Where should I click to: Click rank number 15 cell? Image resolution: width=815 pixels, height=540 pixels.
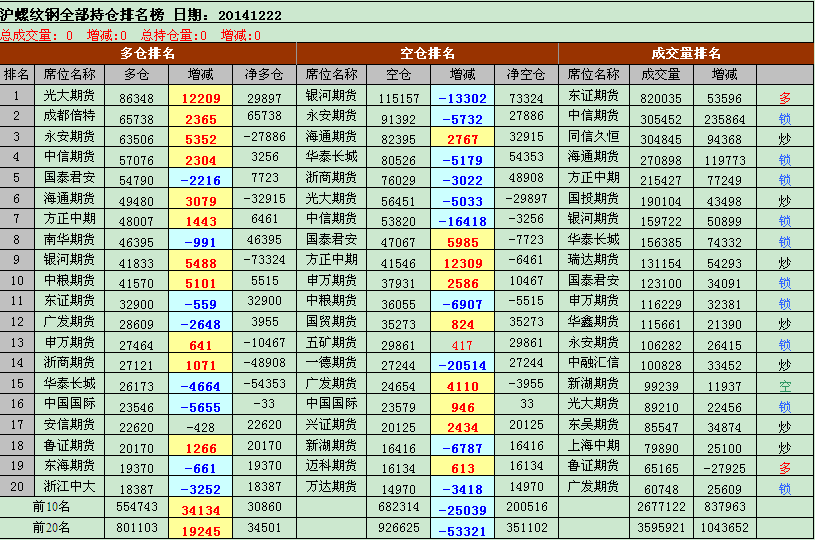[x=17, y=384]
